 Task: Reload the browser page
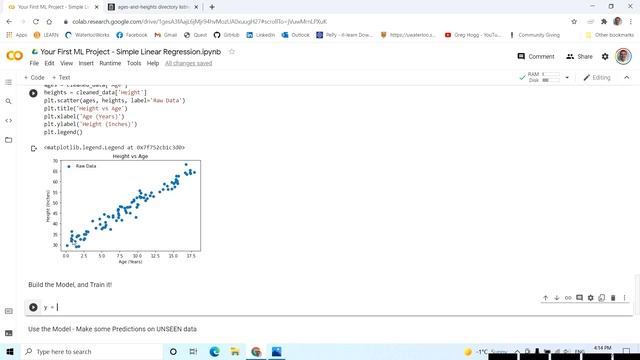(36, 22)
